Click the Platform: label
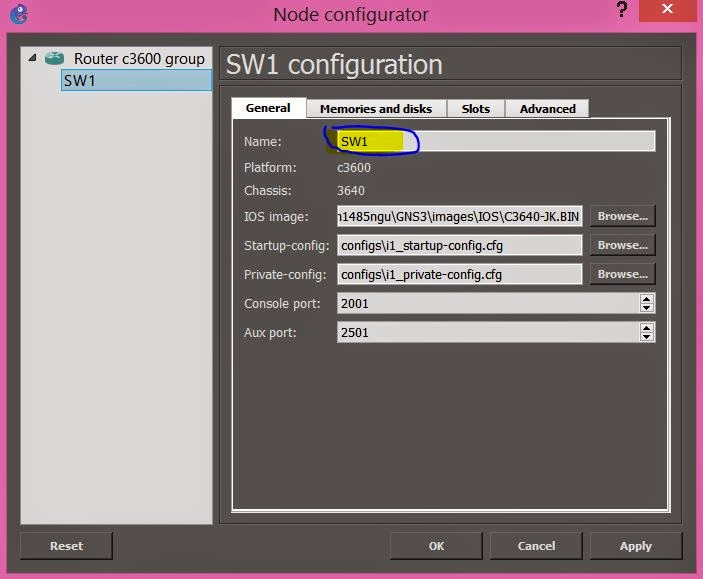The width and height of the screenshot is (703, 579). (x=270, y=168)
